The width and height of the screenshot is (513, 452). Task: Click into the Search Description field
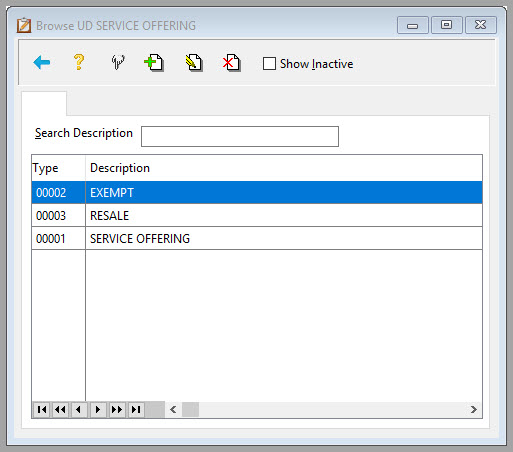[240, 136]
